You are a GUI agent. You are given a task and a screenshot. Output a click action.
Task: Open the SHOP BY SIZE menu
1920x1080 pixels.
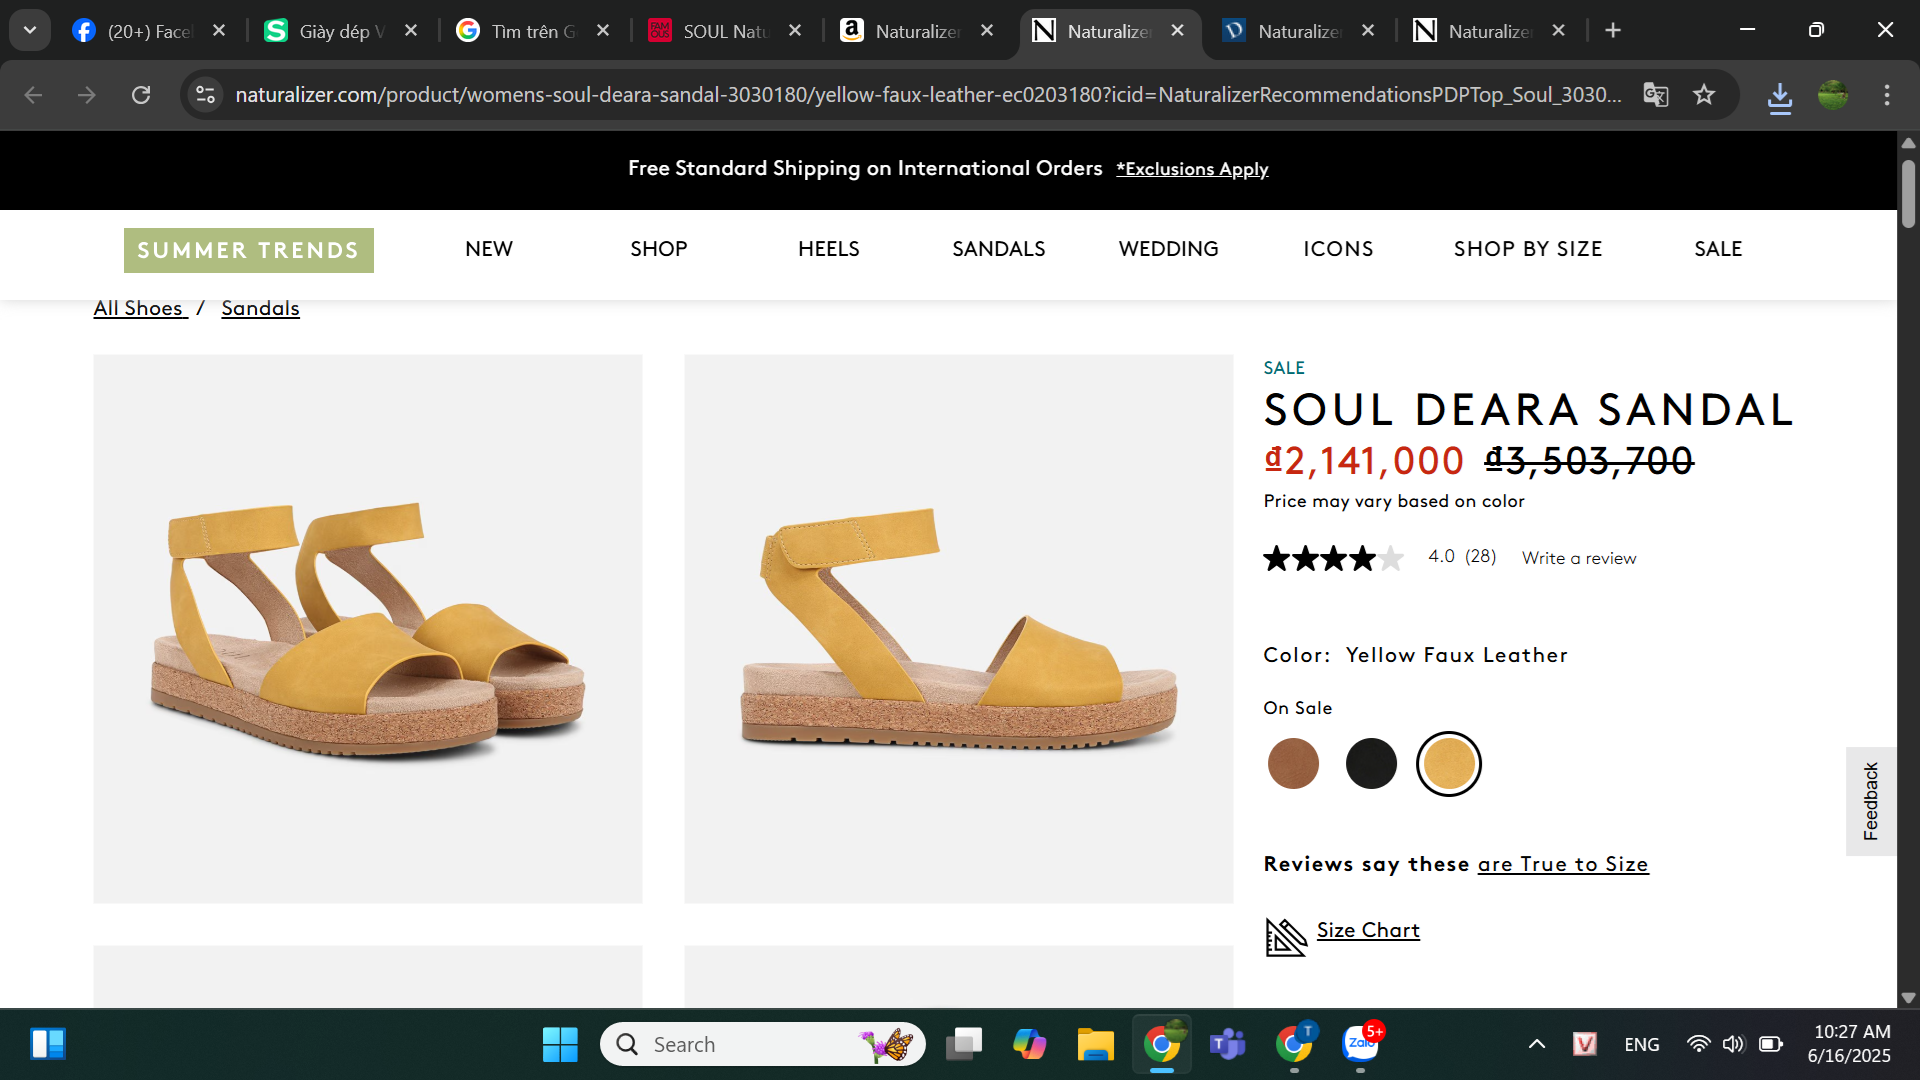pos(1527,249)
